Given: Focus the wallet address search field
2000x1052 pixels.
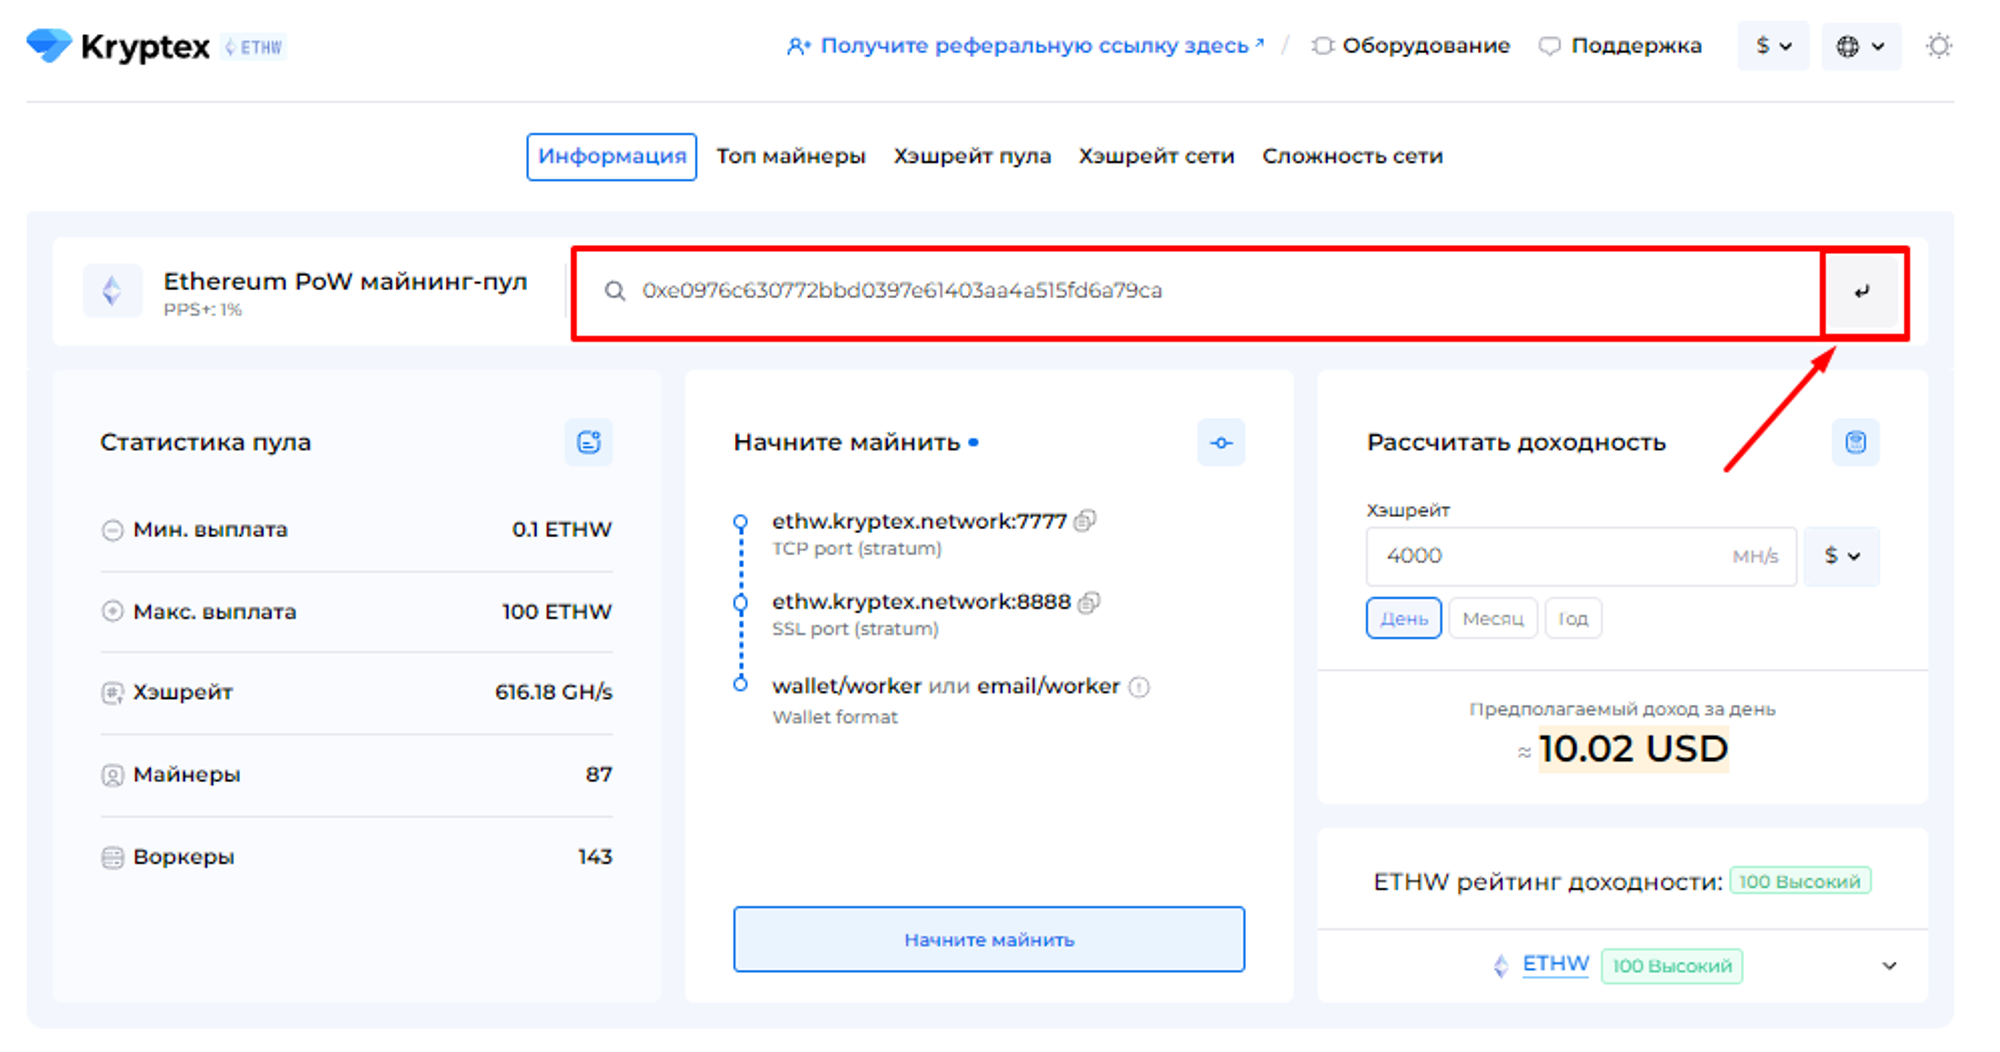Looking at the screenshot, I should pyautogui.click(x=1200, y=291).
